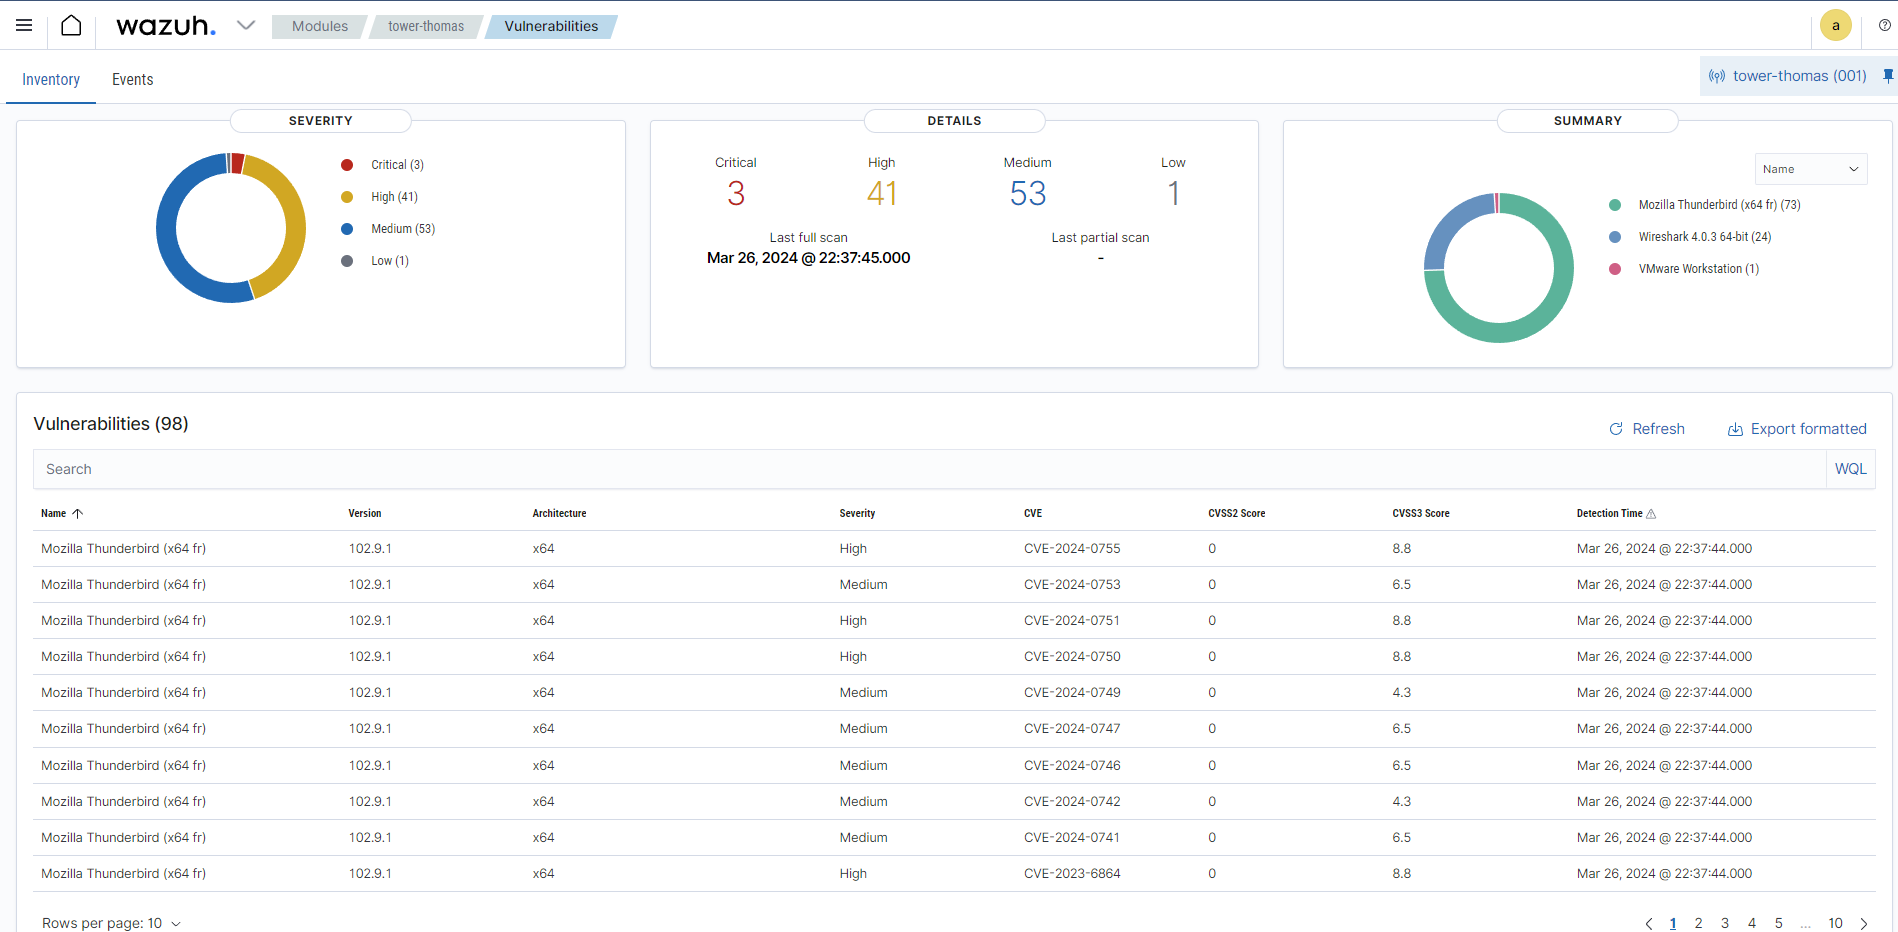1898x932 pixels.
Task: Select CVE-2024-0747 cell
Action: point(1072,729)
